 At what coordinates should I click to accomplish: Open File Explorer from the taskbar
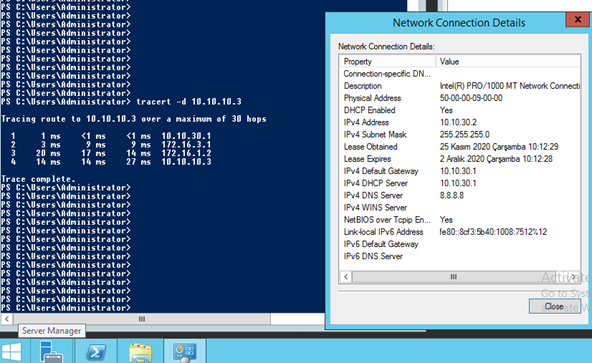140,352
